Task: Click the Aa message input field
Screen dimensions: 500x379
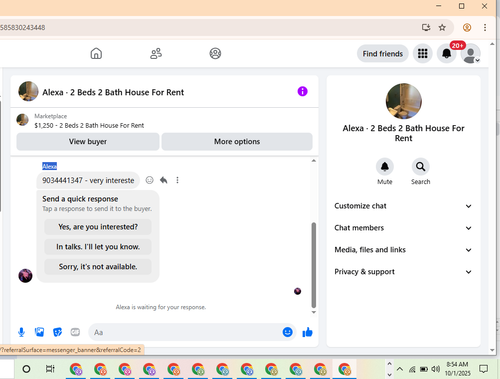Action: tap(187, 332)
